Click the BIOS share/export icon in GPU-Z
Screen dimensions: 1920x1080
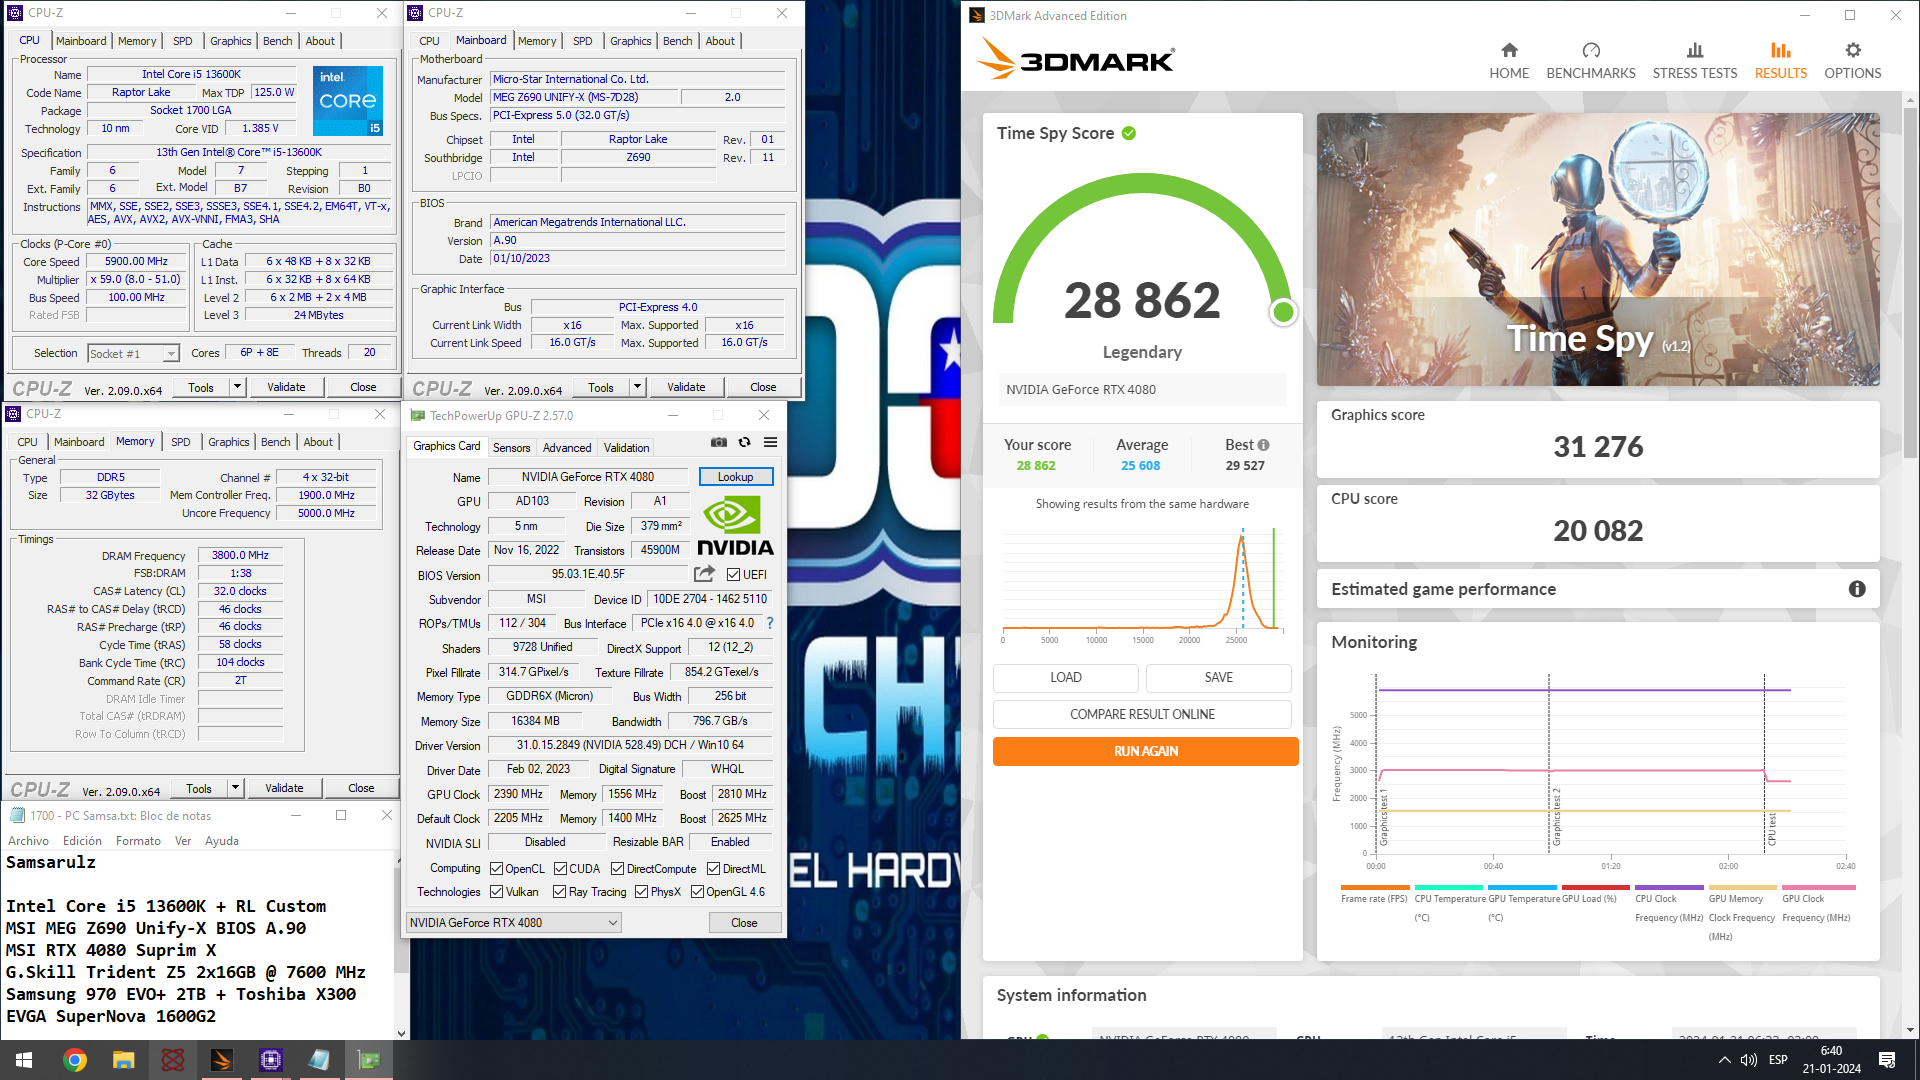(x=705, y=574)
